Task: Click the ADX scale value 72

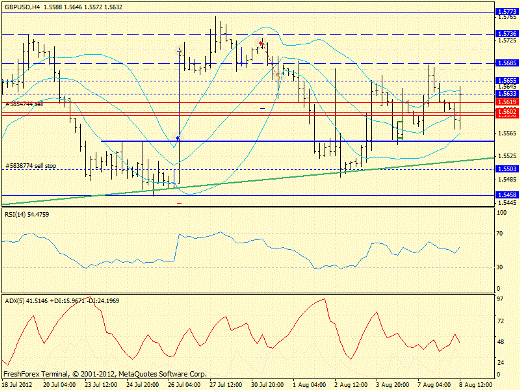Action: (x=500, y=321)
